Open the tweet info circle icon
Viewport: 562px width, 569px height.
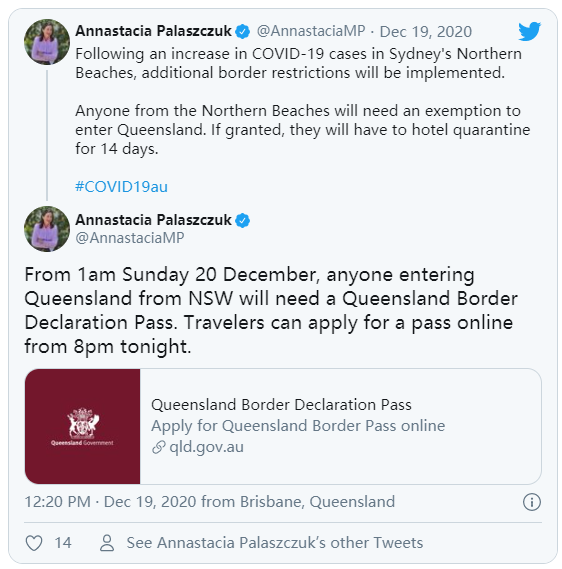[532, 502]
